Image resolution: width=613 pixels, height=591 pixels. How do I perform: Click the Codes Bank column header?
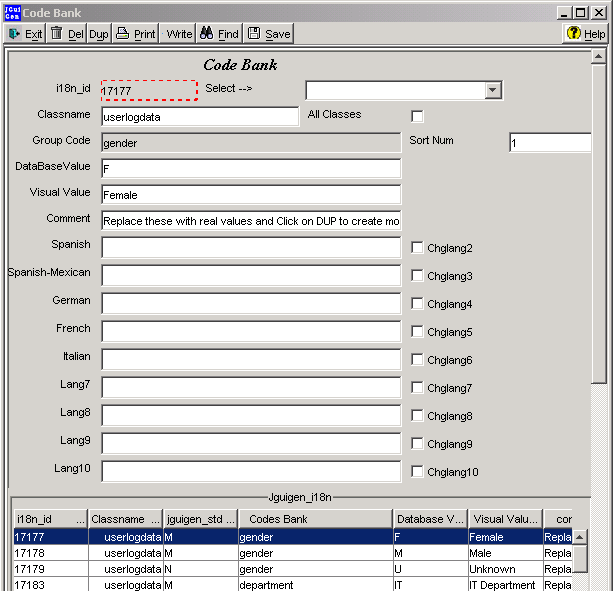tap(315, 519)
